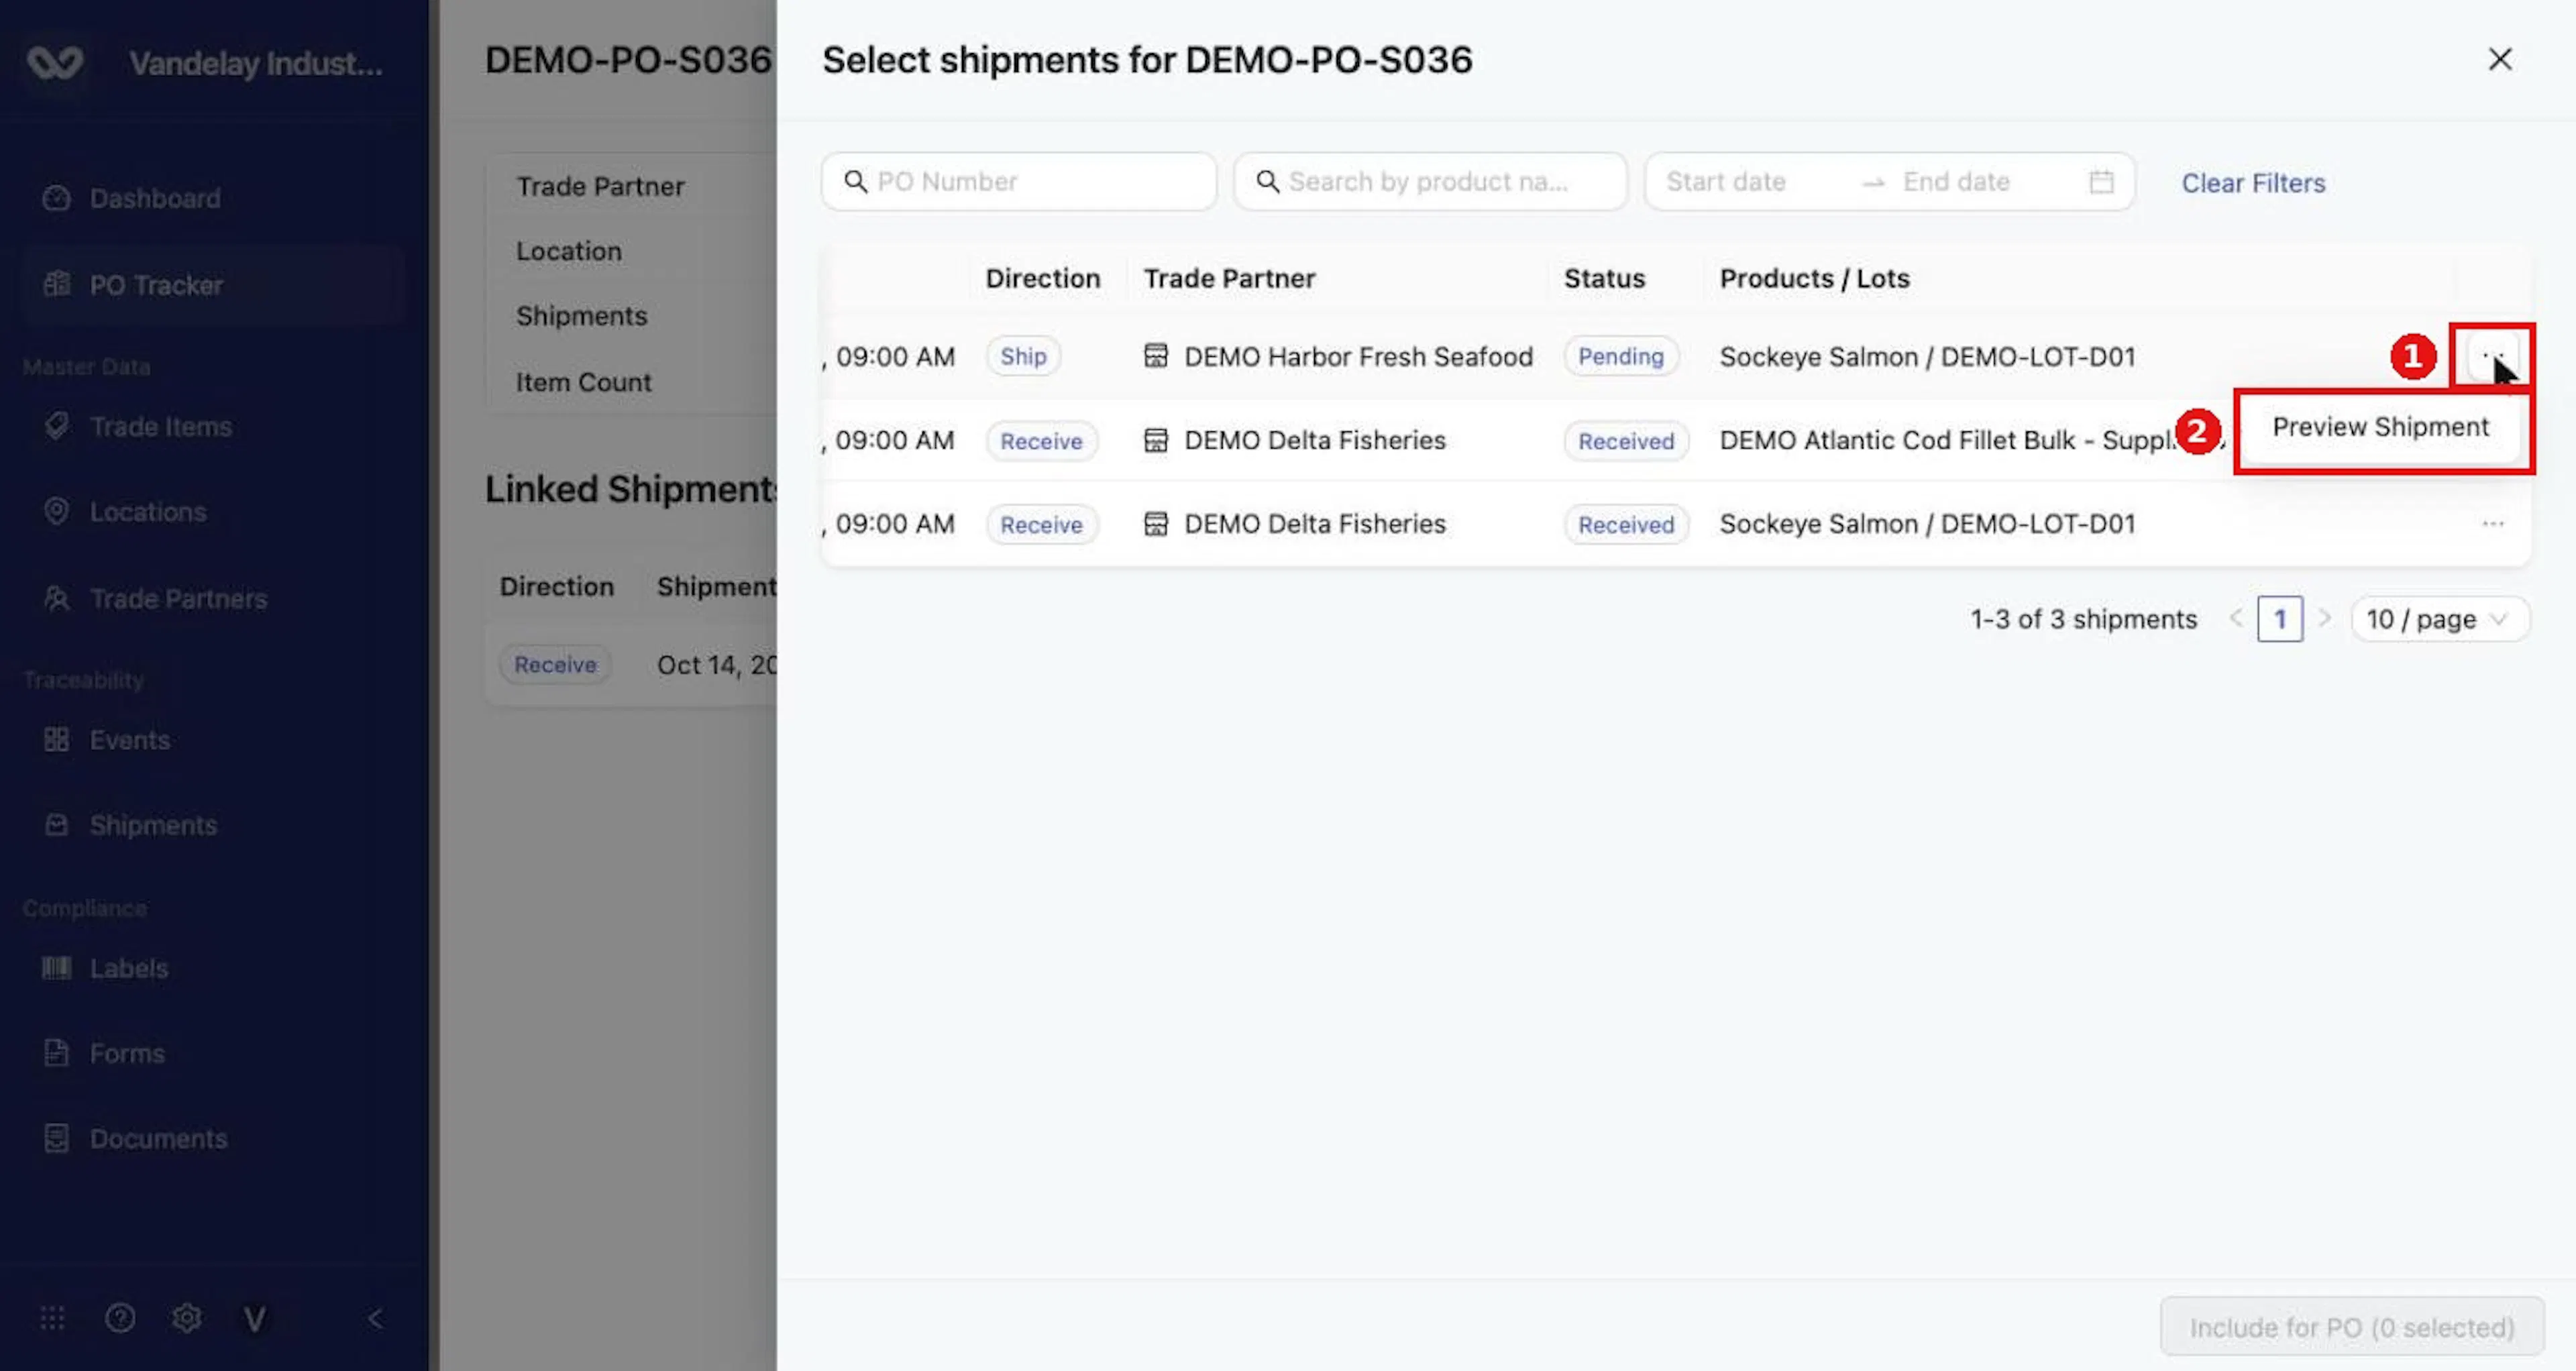Image resolution: width=2576 pixels, height=1371 pixels.
Task: Open the 10 / page size dropdown
Action: pyautogui.click(x=2440, y=619)
